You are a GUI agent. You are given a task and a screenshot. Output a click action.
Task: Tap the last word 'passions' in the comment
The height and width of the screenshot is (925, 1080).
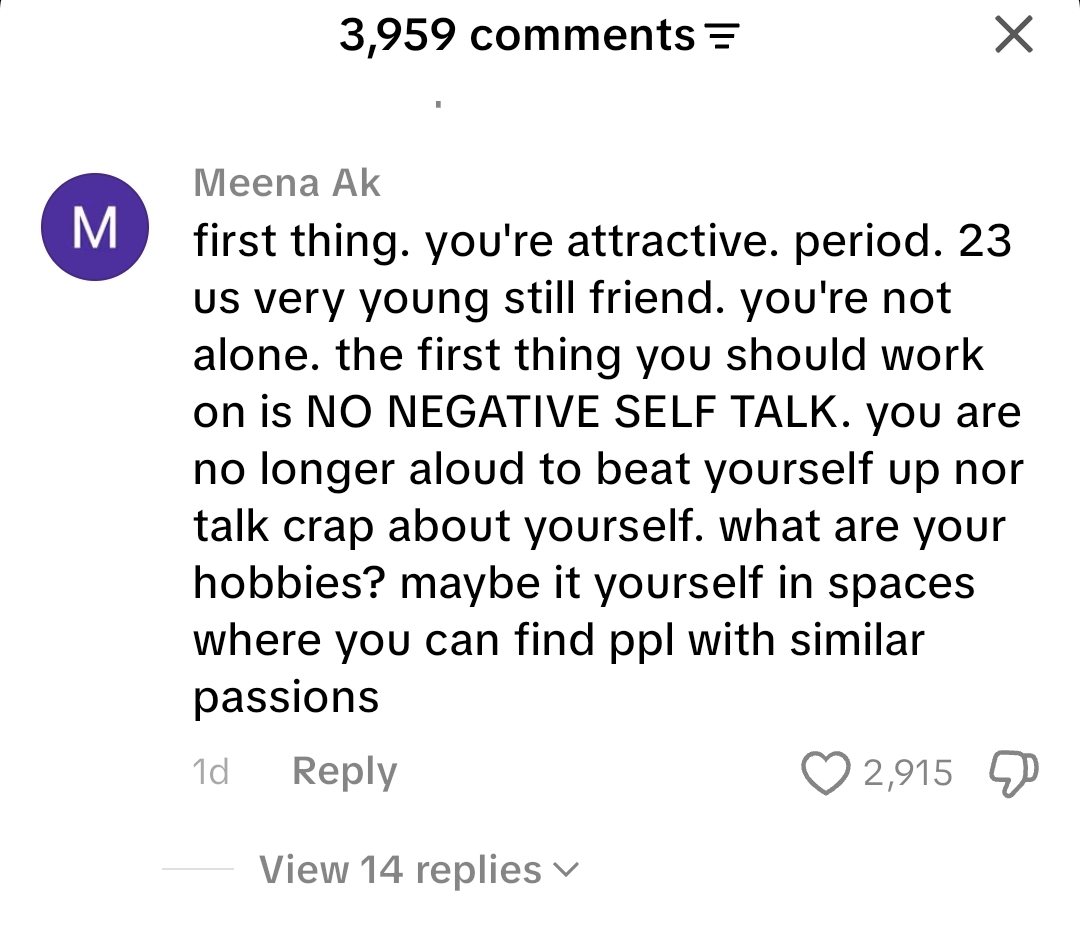click(x=286, y=698)
